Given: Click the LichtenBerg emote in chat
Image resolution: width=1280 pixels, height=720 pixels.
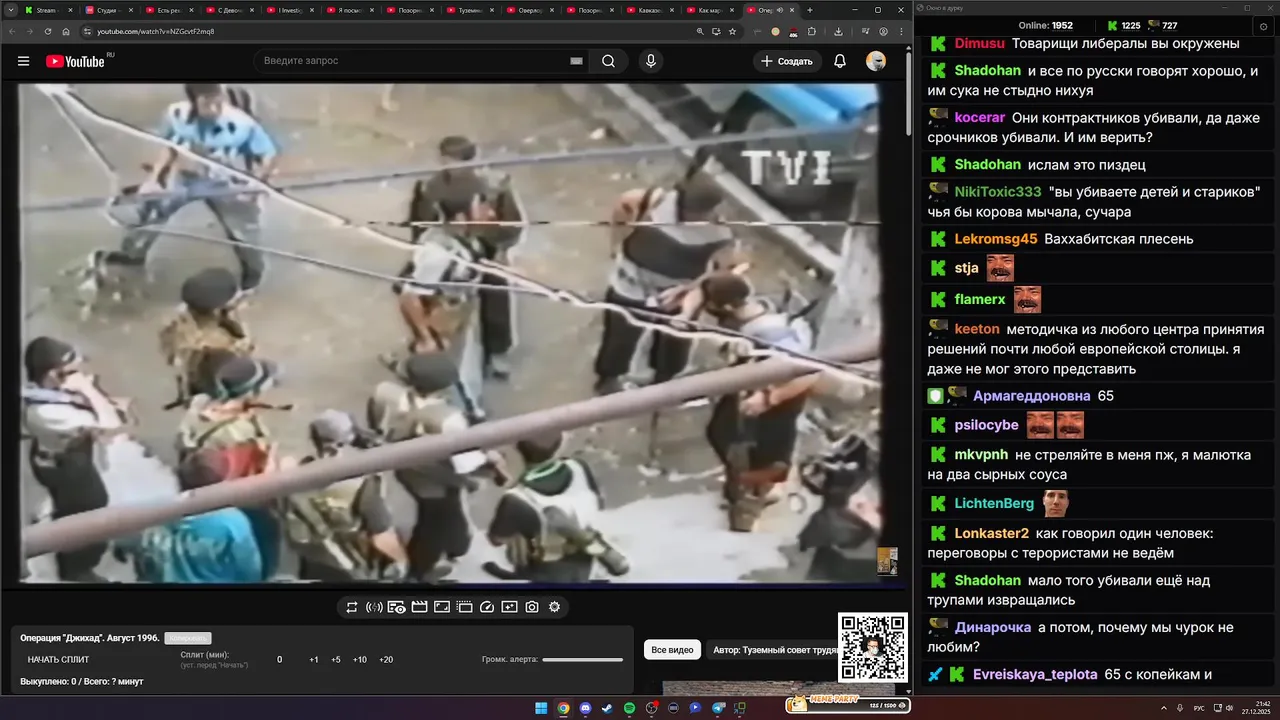Looking at the screenshot, I should tap(1055, 503).
